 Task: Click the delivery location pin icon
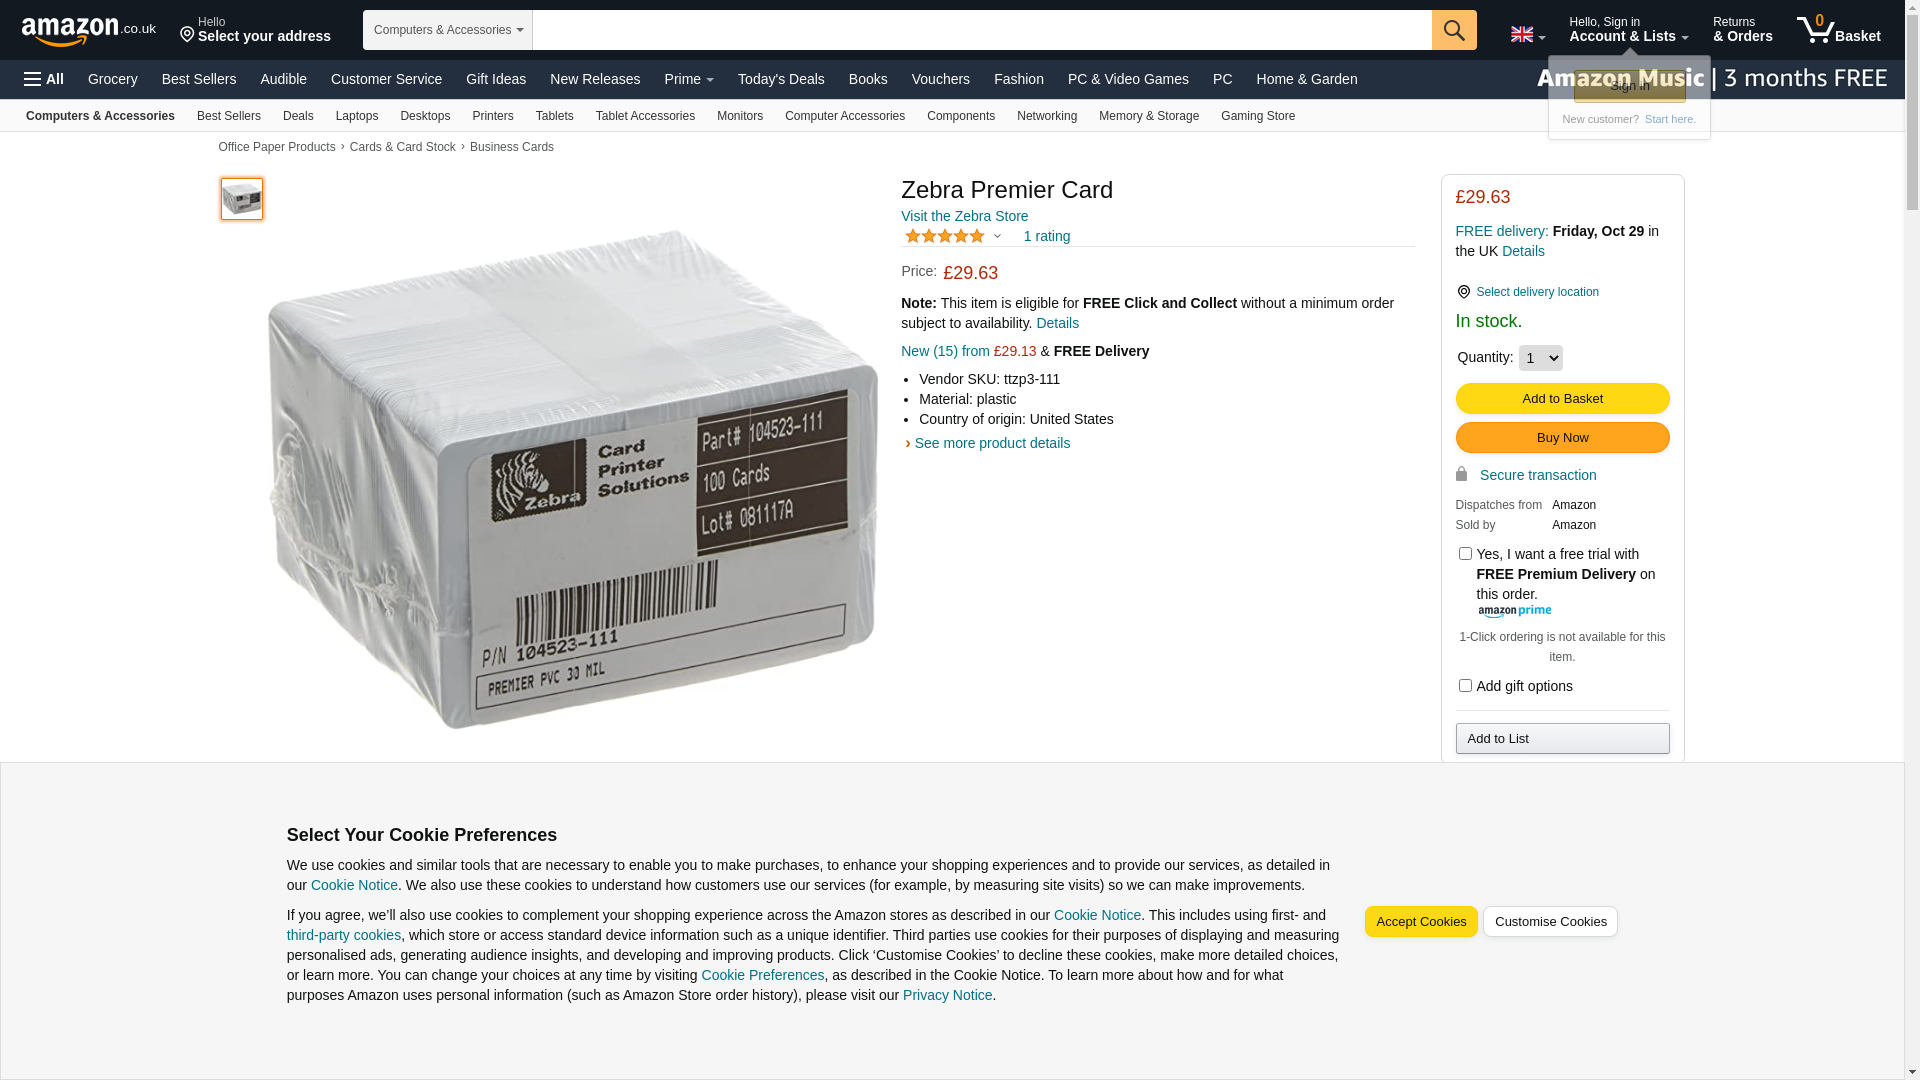1463,292
